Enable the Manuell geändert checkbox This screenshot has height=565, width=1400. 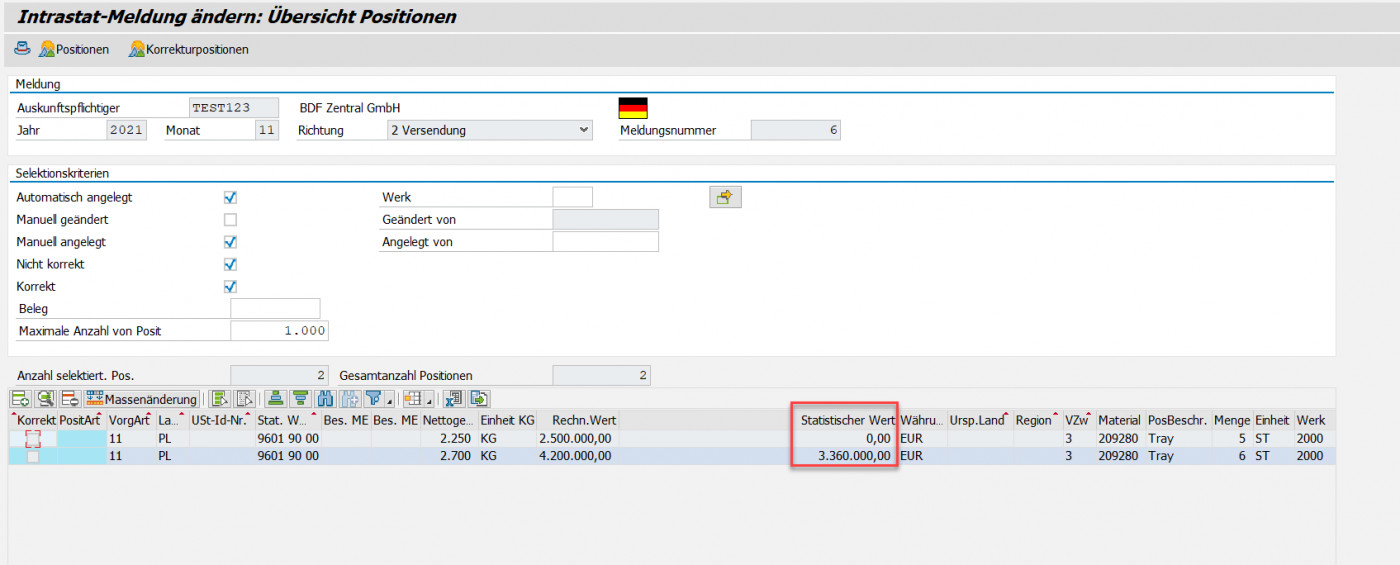[x=230, y=220]
